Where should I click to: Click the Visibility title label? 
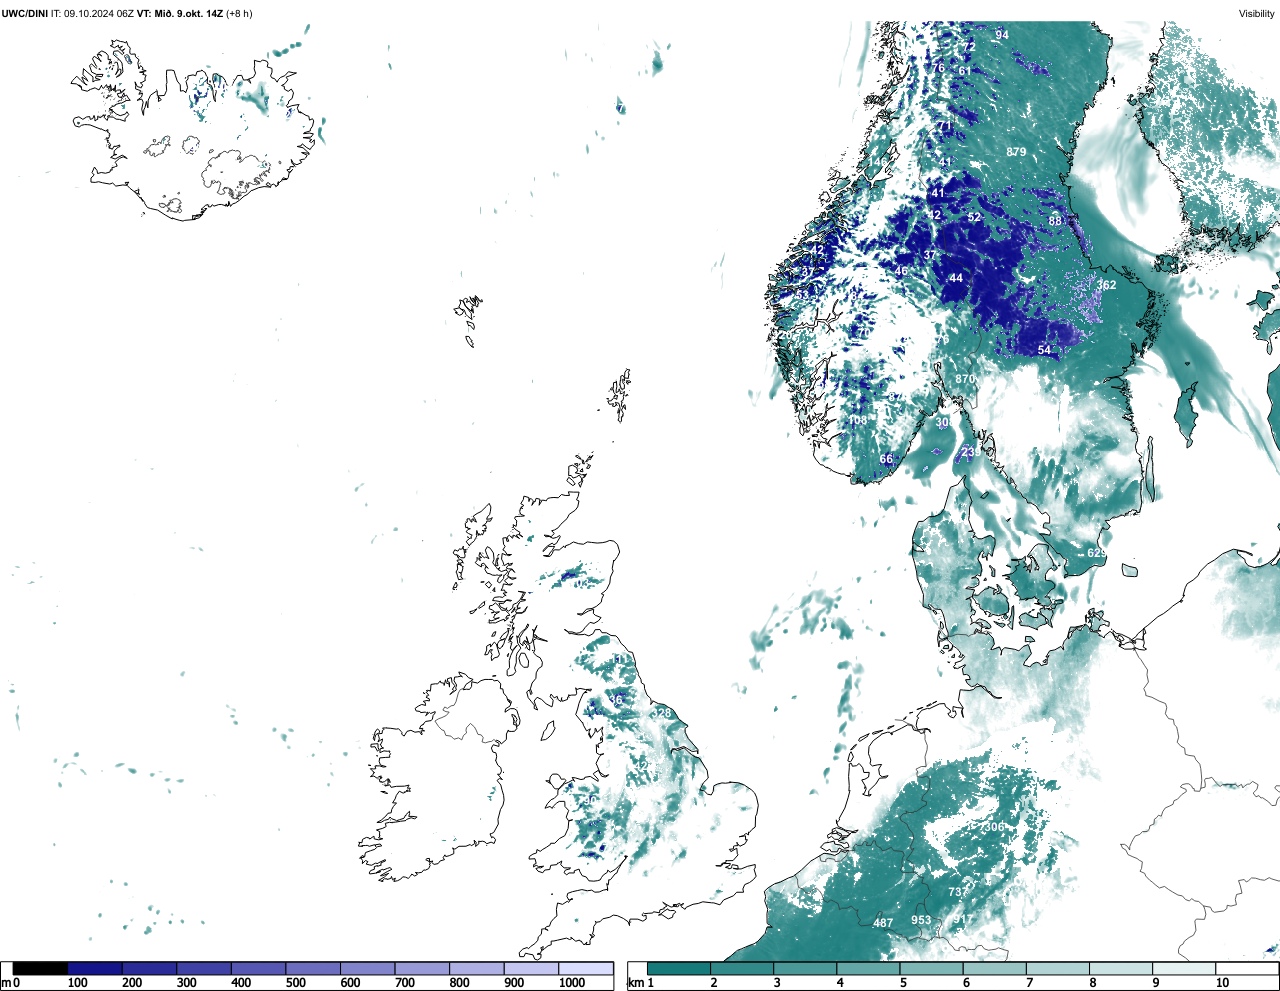pos(1257,13)
